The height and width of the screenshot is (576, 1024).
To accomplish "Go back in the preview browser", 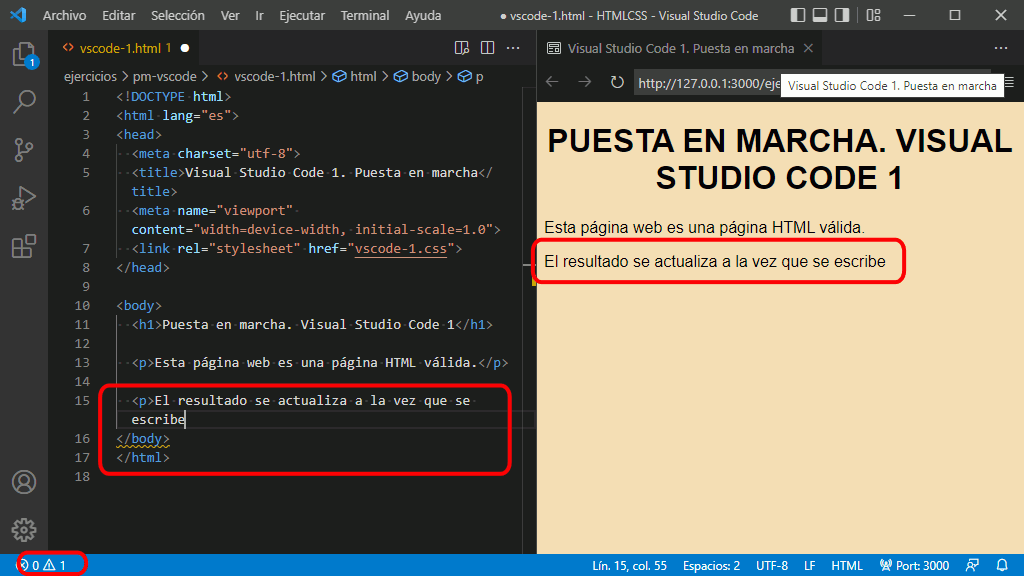I will 552,82.
